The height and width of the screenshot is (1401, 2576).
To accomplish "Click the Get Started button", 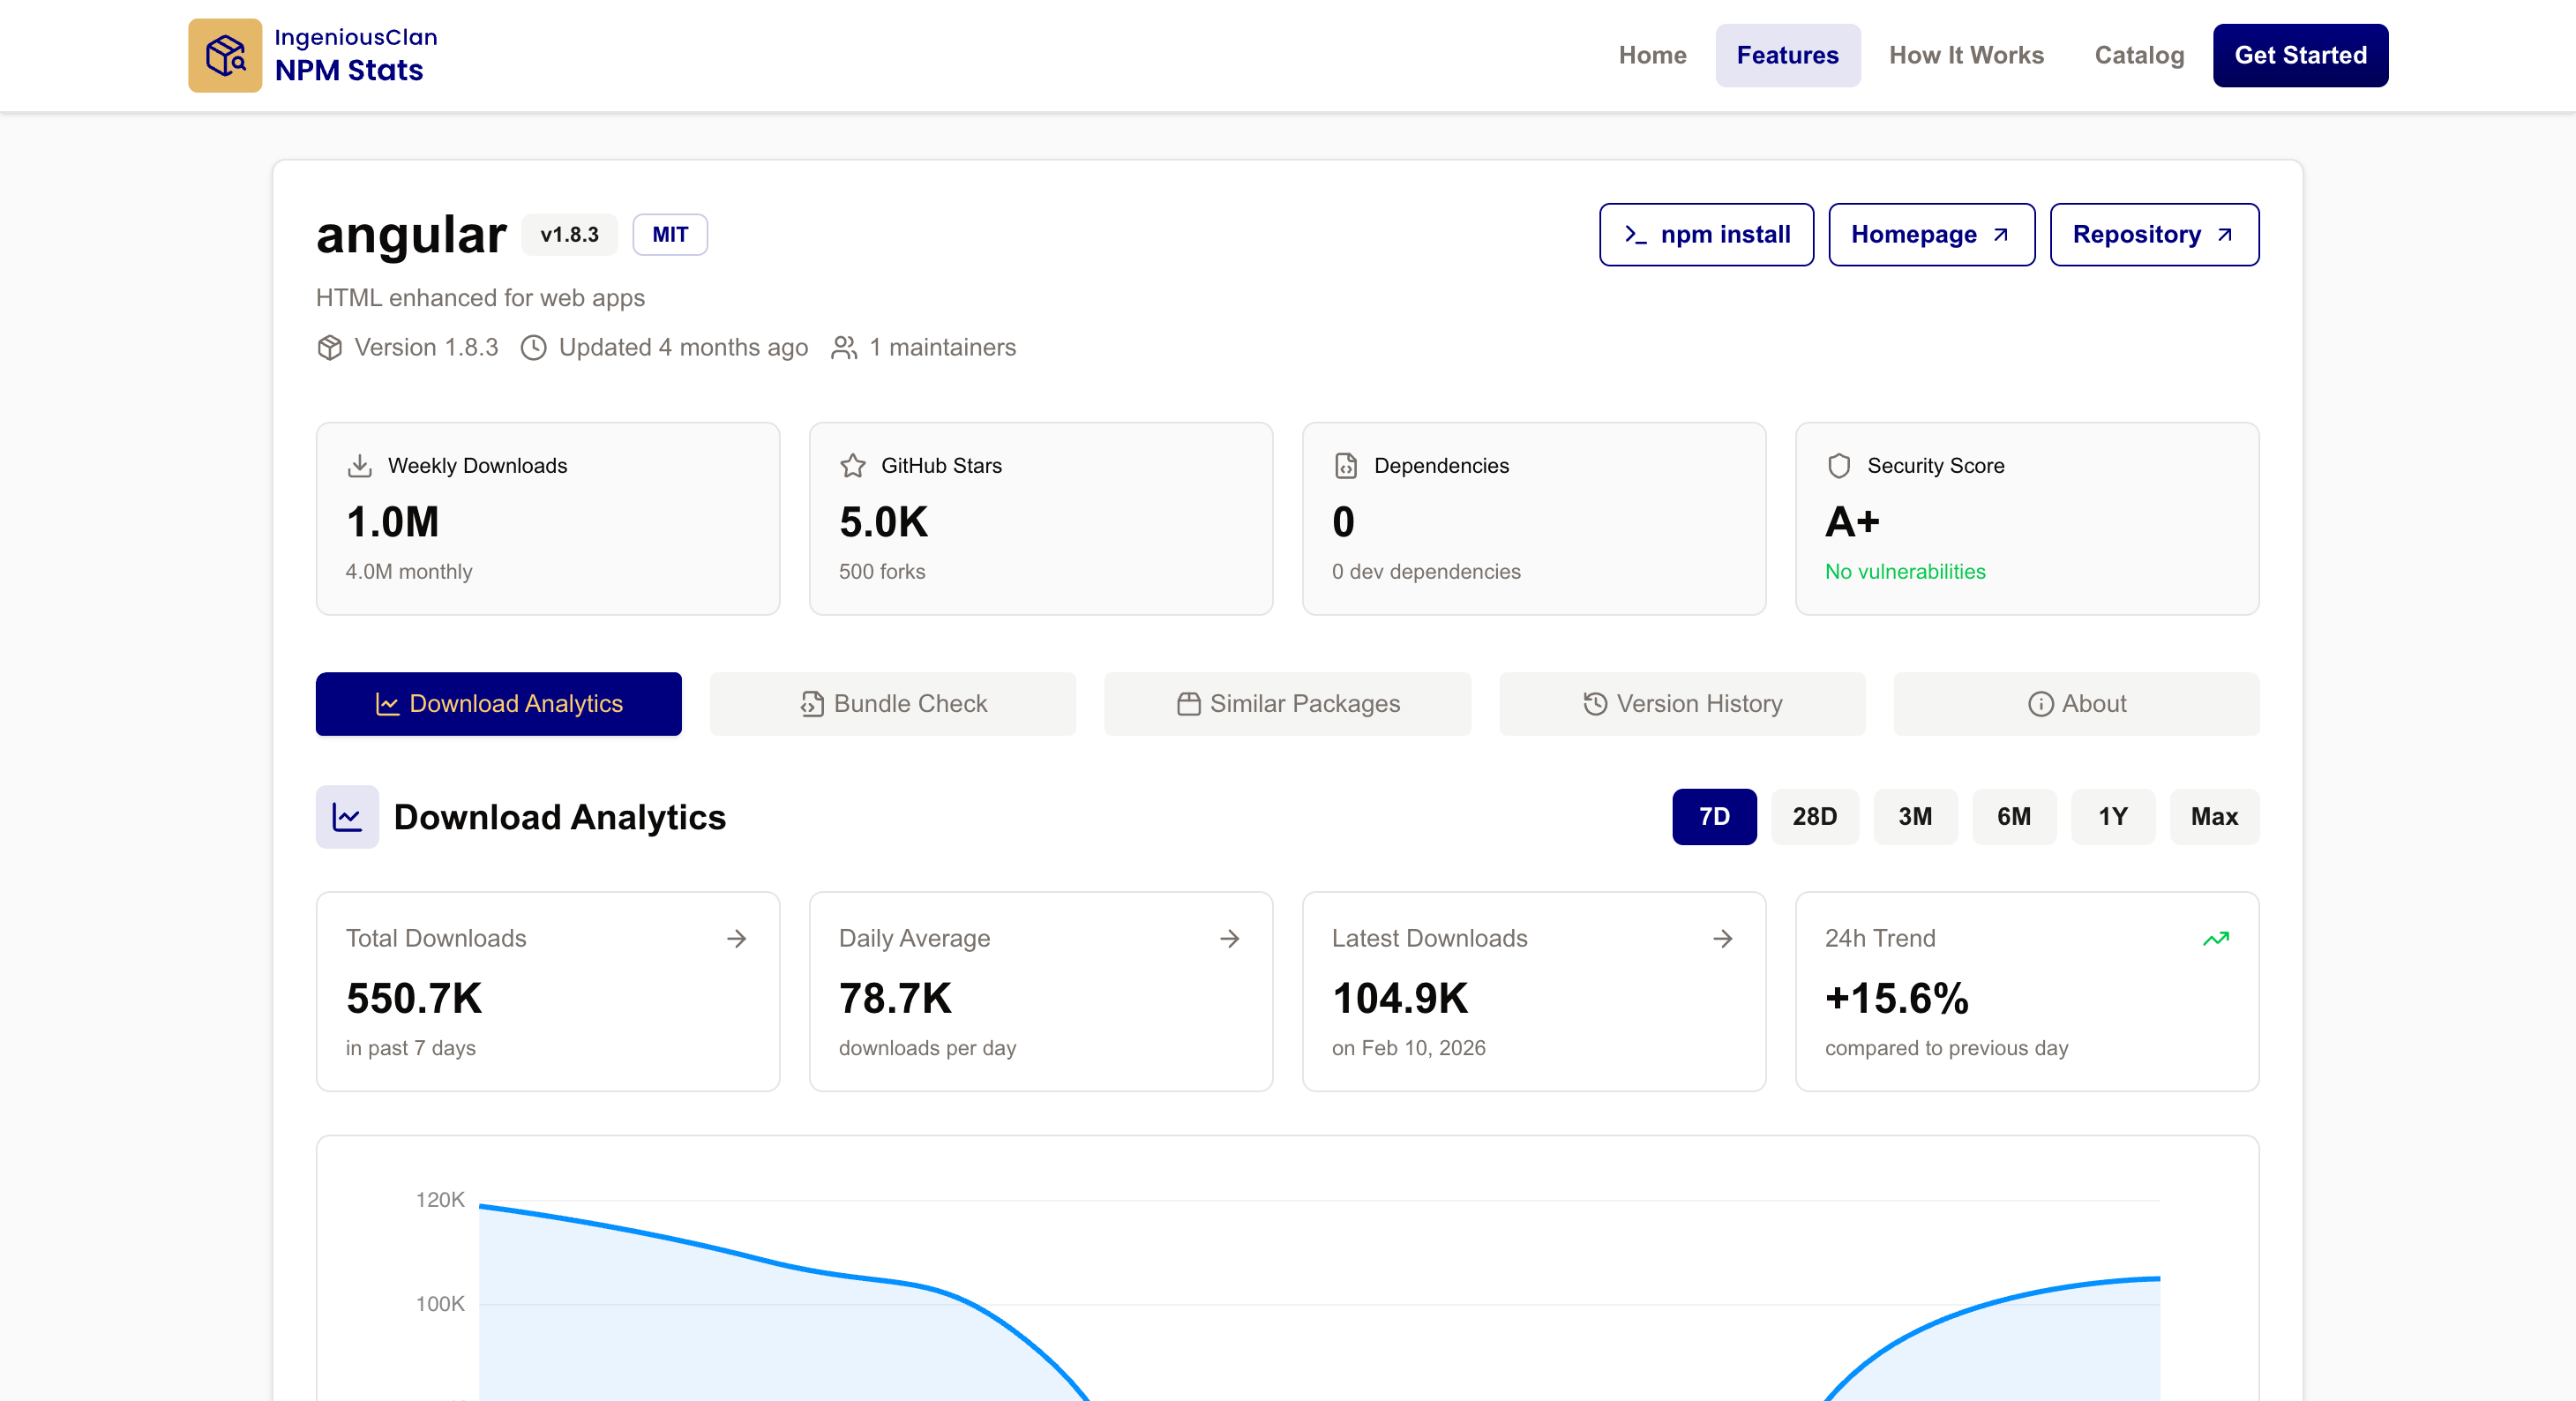I will coord(2300,55).
